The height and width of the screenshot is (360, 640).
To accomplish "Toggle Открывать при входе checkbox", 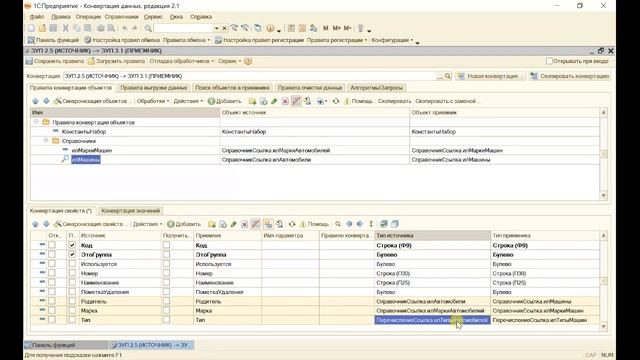I will 549,61.
